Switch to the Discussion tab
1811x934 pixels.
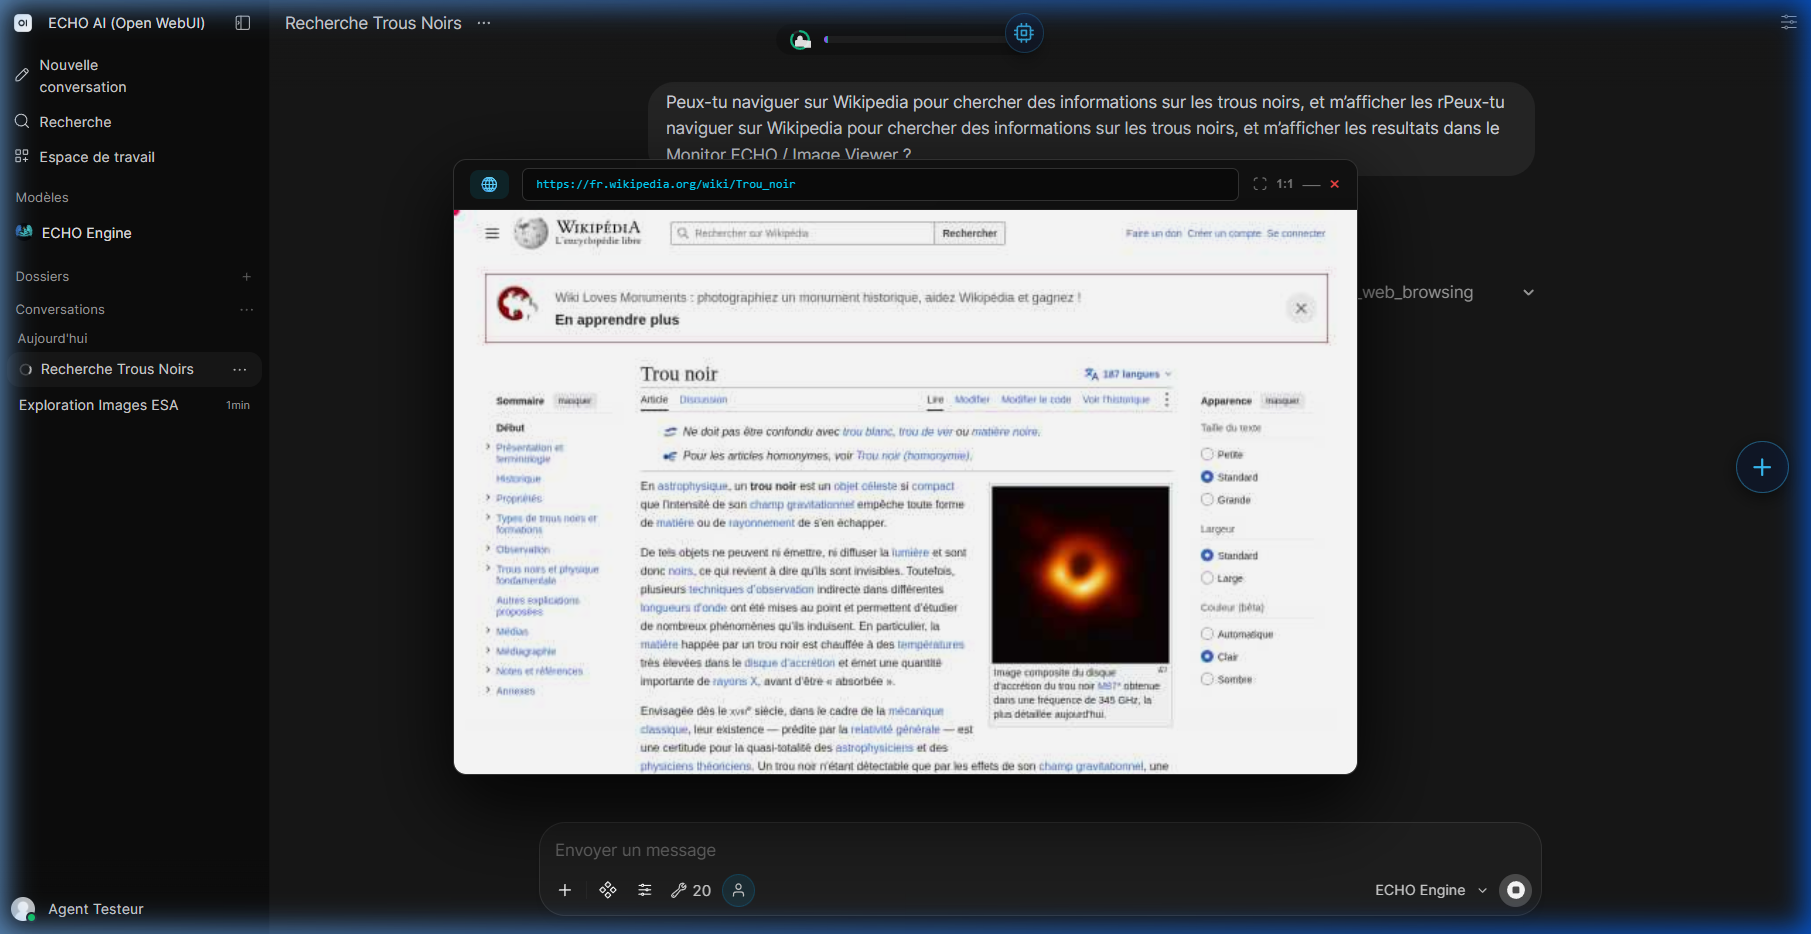[703, 400]
